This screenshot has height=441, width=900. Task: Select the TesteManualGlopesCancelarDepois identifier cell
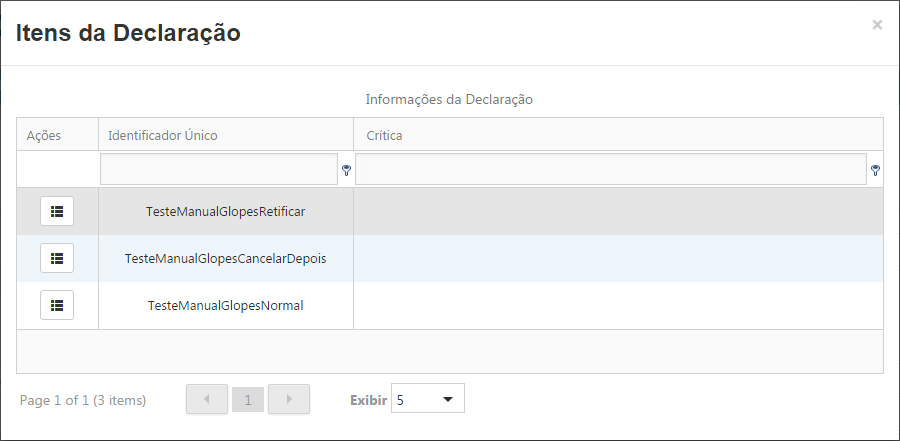(225, 258)
